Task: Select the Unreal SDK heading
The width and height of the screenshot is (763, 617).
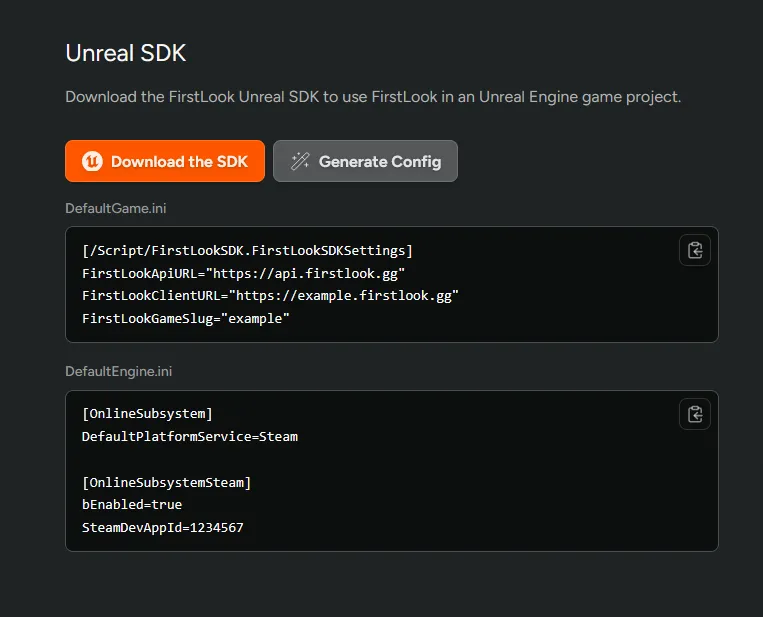Action: 126,53
